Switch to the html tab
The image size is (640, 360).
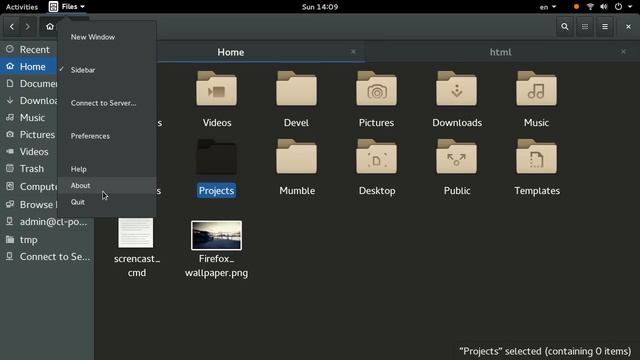[500, 52]
